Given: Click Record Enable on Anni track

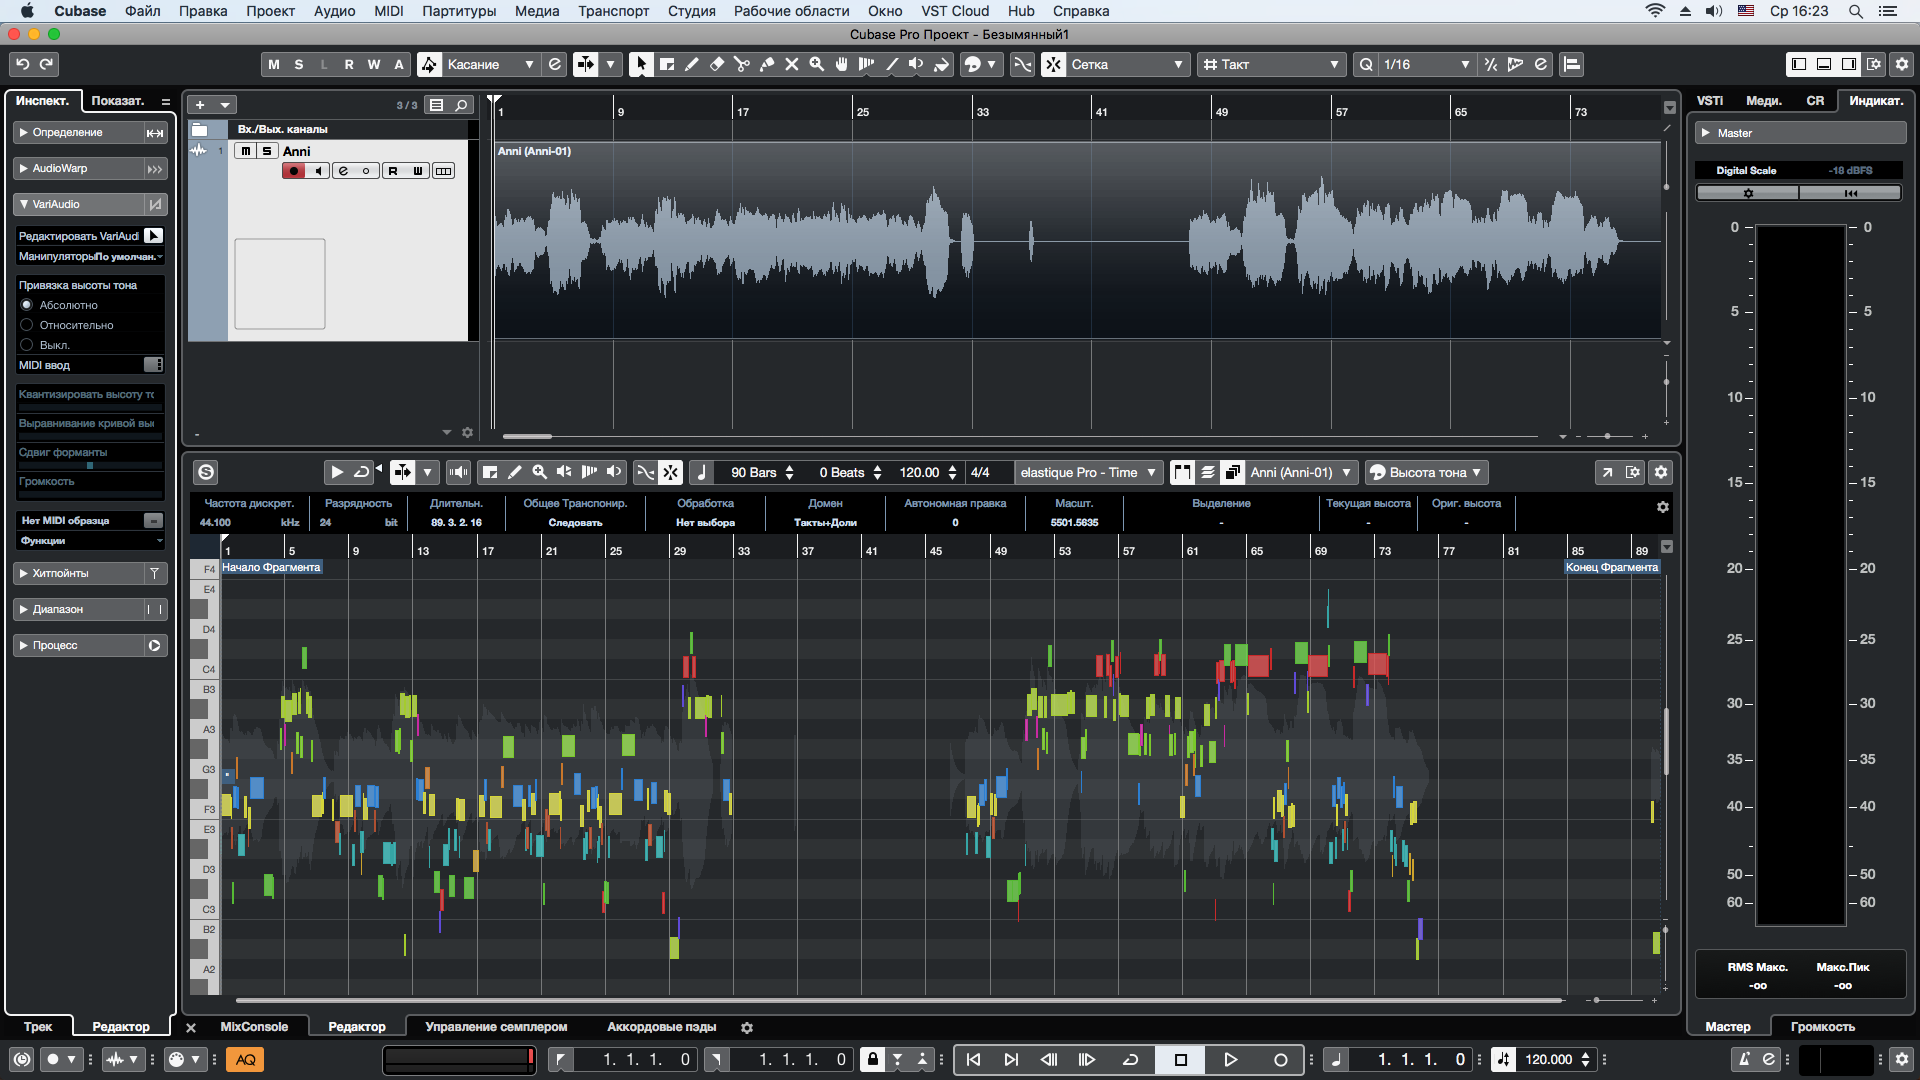Looking at the screenshot, I should [293, 171].
